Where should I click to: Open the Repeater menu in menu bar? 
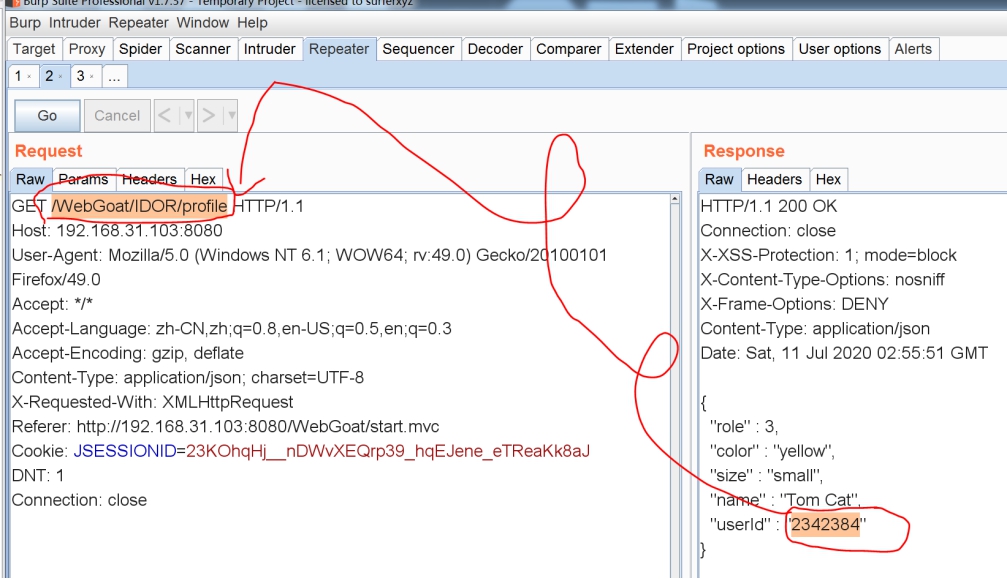pos(138,22)
